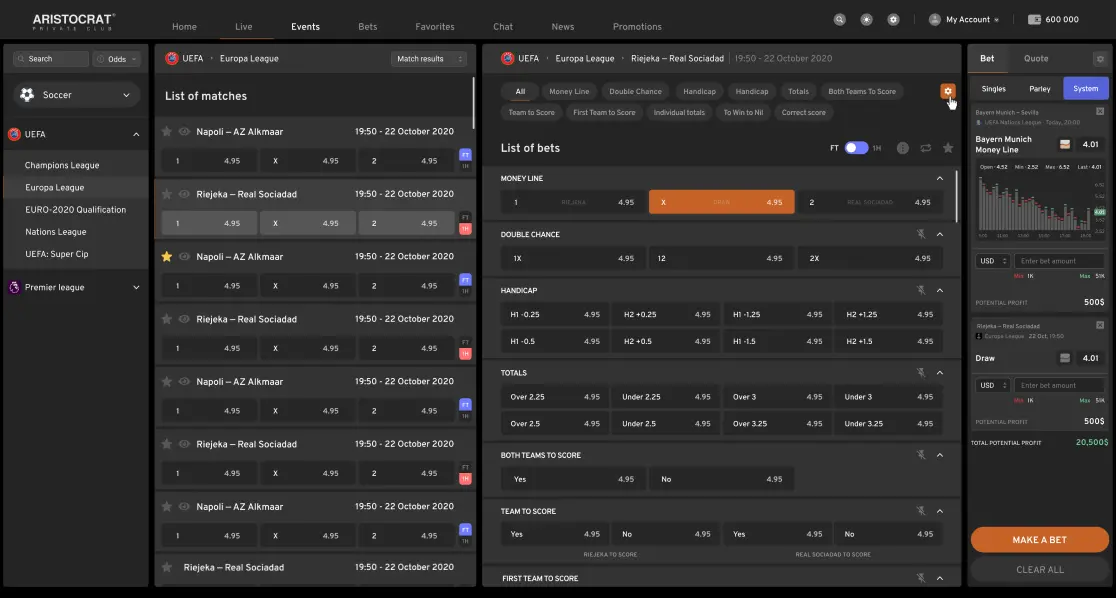Click the star icon beside List of bets
The width and height of the screenshot is (1116, 598).
(948, 148)
